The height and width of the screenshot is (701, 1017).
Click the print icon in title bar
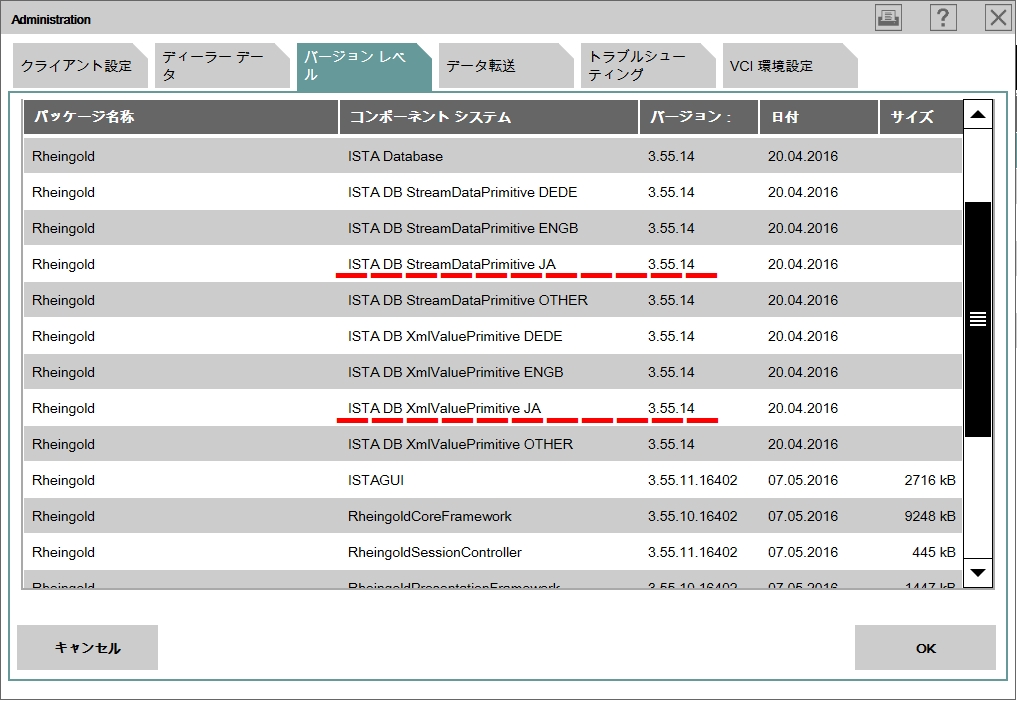click(x=888, y=18)
